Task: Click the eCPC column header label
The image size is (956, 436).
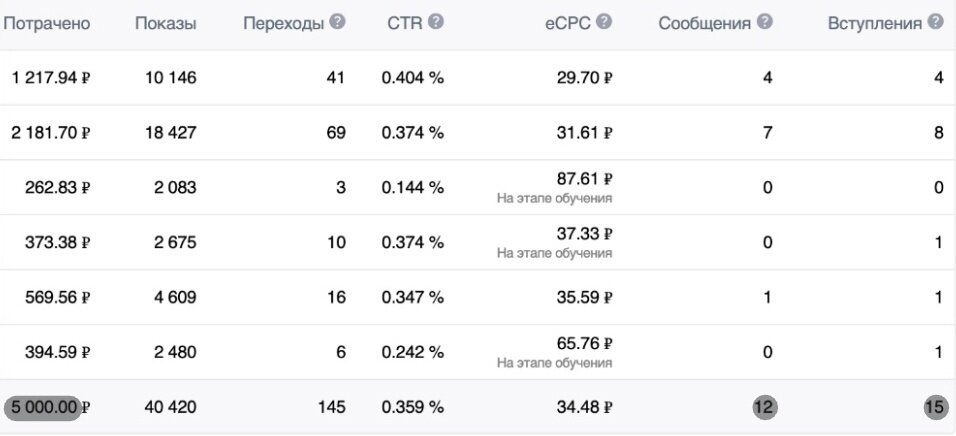Action: [568, 23]
